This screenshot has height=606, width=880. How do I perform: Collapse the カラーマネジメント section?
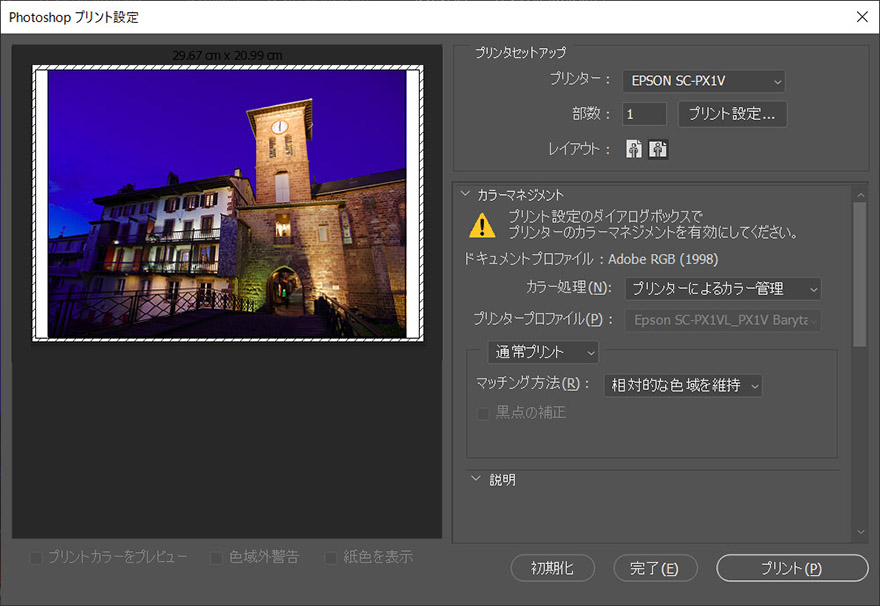coord(465,195)
